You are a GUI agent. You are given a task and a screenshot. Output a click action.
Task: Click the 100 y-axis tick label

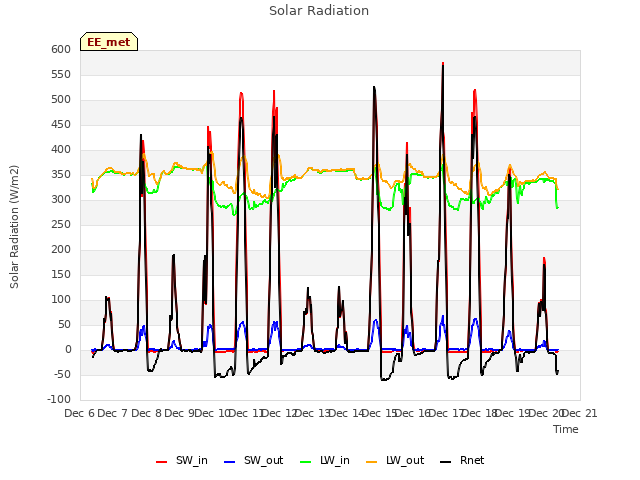pyautogui.click(x=61, y=300)
